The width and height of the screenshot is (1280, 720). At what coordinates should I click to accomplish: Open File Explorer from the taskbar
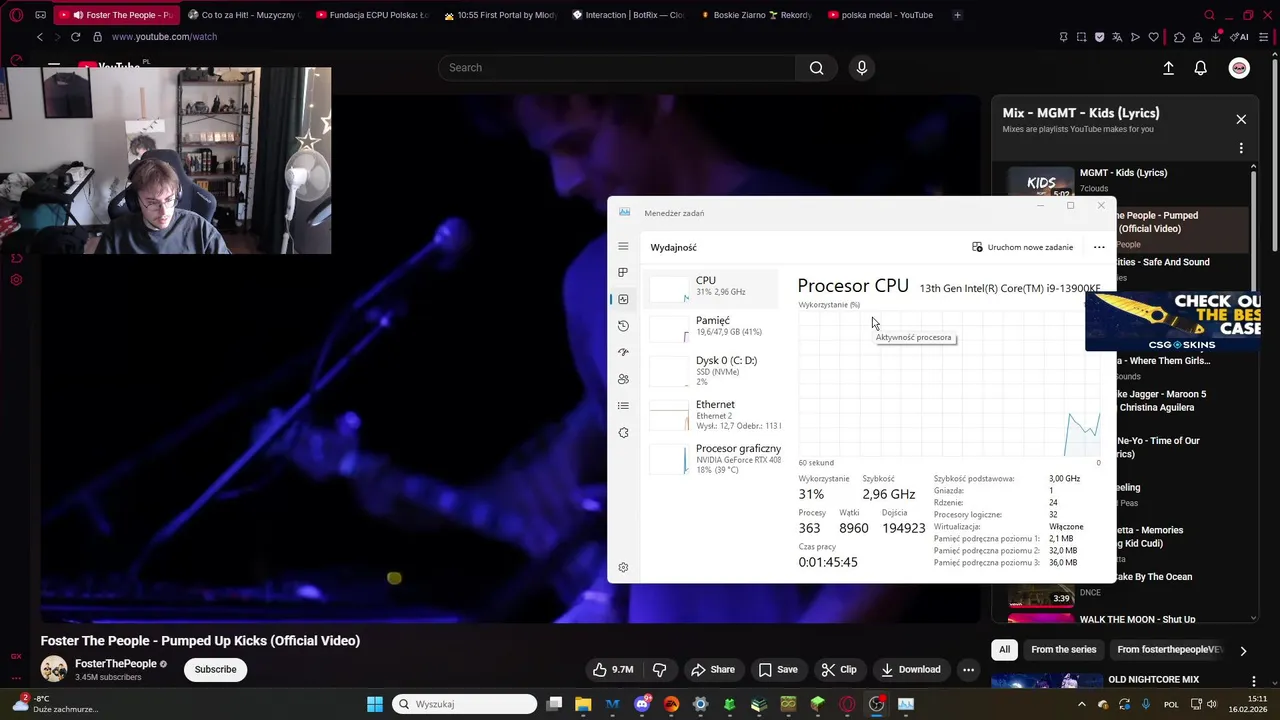583,704
